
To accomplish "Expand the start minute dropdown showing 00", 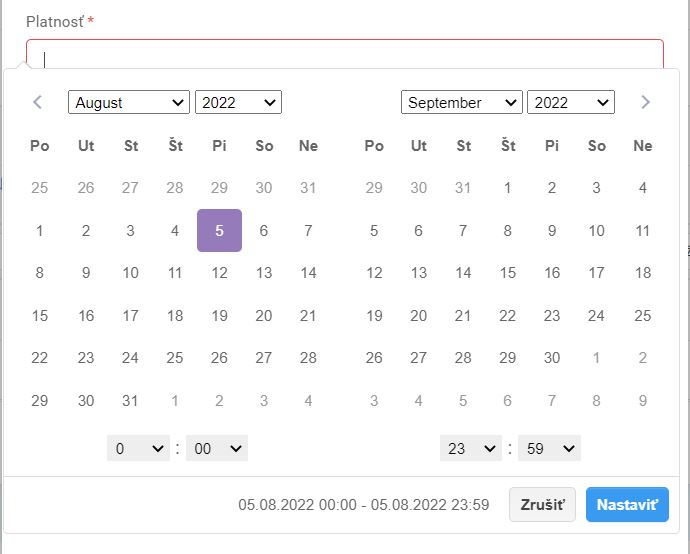I will click(x=217, y=449).
